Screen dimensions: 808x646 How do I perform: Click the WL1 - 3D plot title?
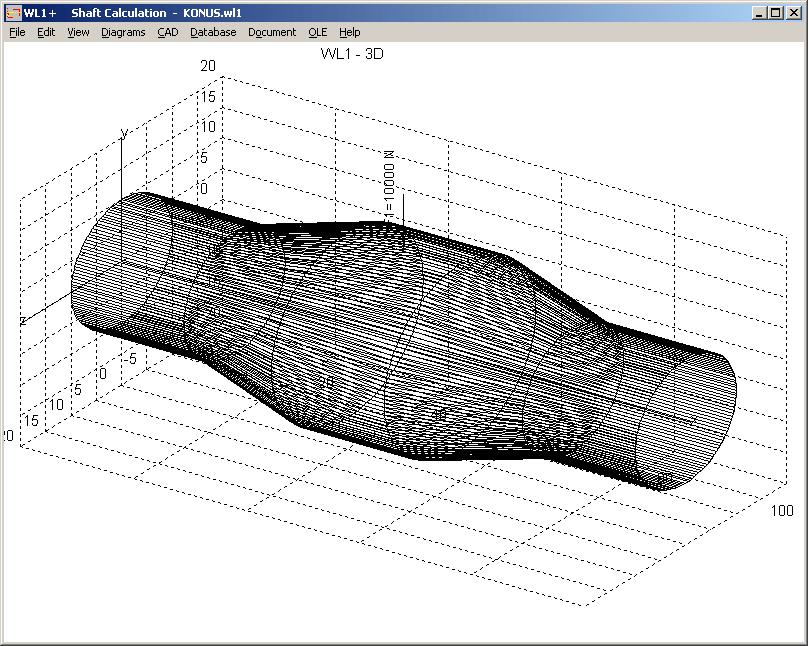[352, 54]
